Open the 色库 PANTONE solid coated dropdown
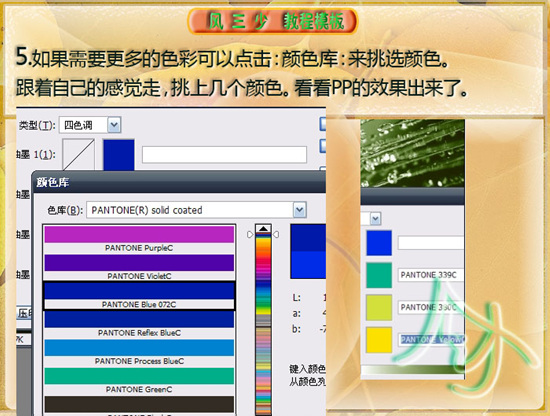550x416 pixels. (196, 210)
